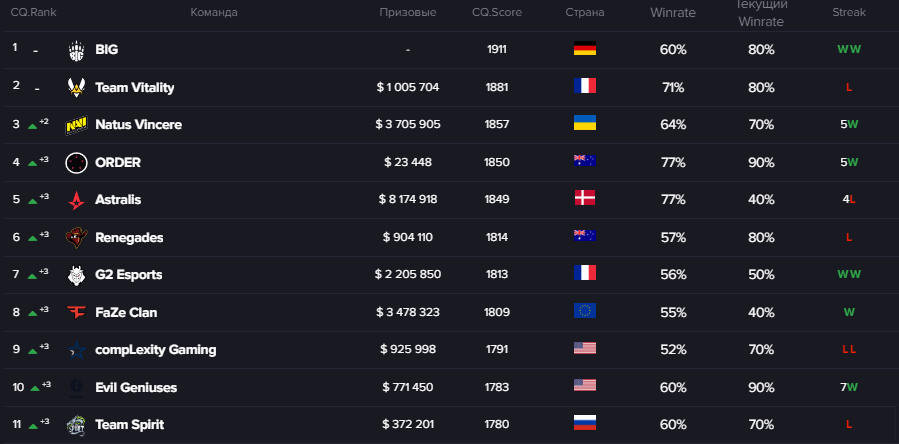Image resolution: width=899 pixels, height=444 pixels.
Task: Open the Natus Vincere team link
Action: [x=138, y=125]
